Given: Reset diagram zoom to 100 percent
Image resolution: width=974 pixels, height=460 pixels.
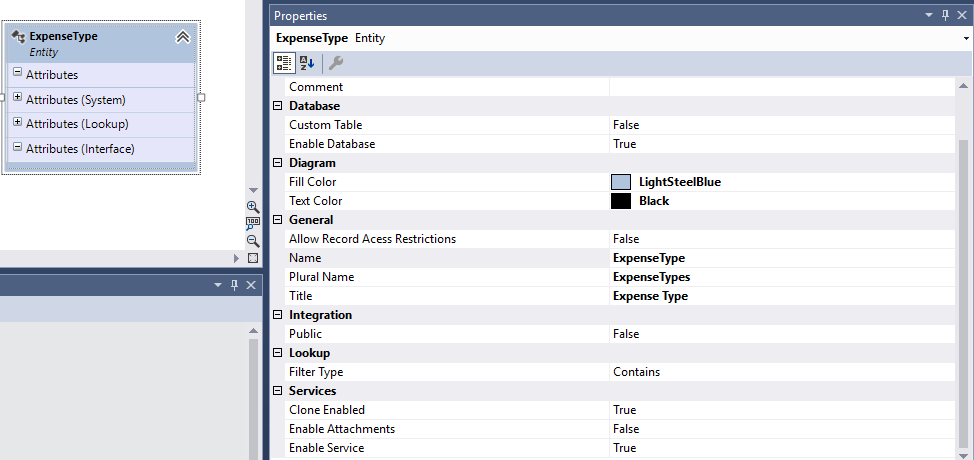Looking at the screenshot, I should click(253, 223).
